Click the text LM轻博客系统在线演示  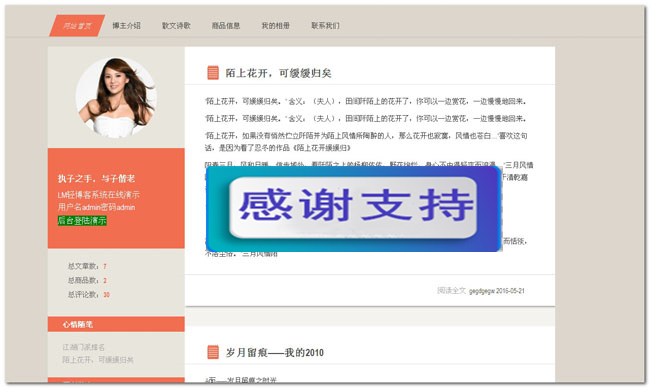pos(99,195)
